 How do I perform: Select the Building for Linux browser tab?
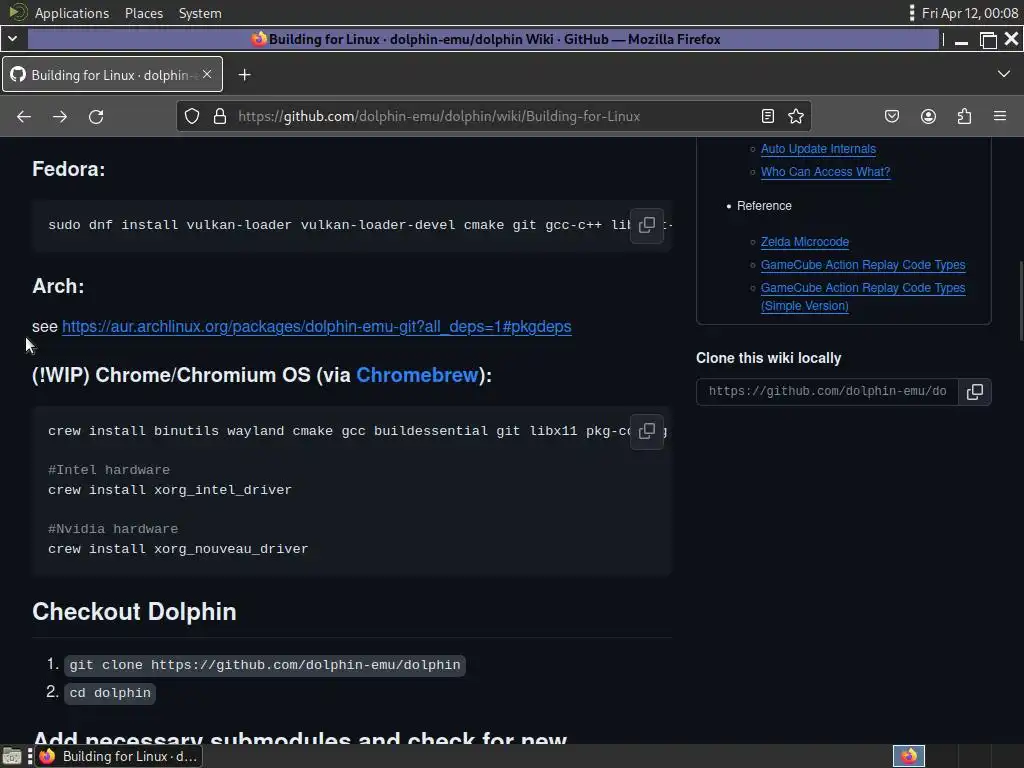pyautogui.click(x=112, y=74)
